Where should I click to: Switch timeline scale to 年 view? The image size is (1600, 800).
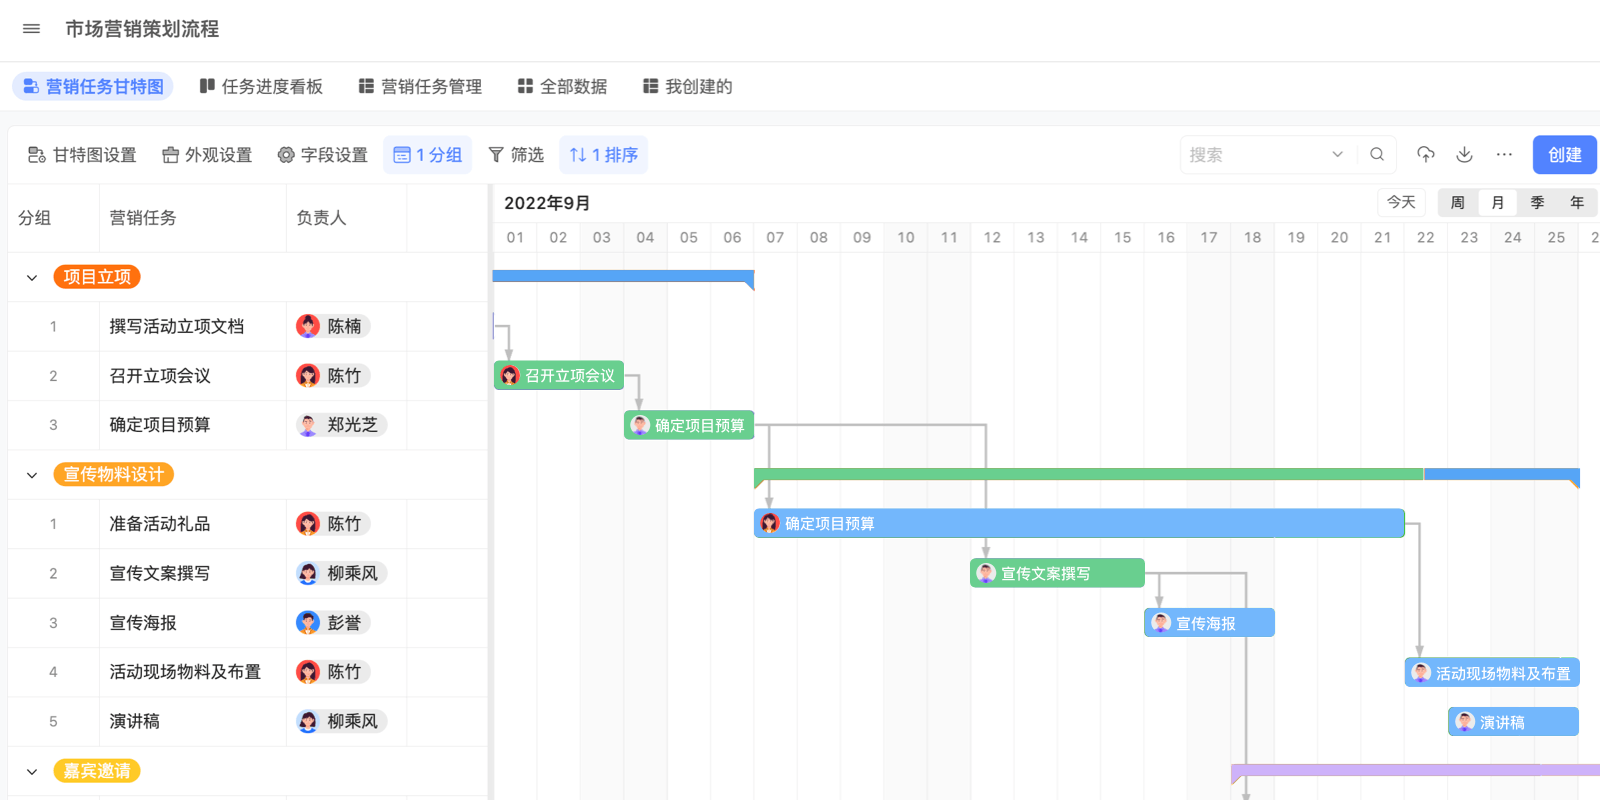point(1577,202)
